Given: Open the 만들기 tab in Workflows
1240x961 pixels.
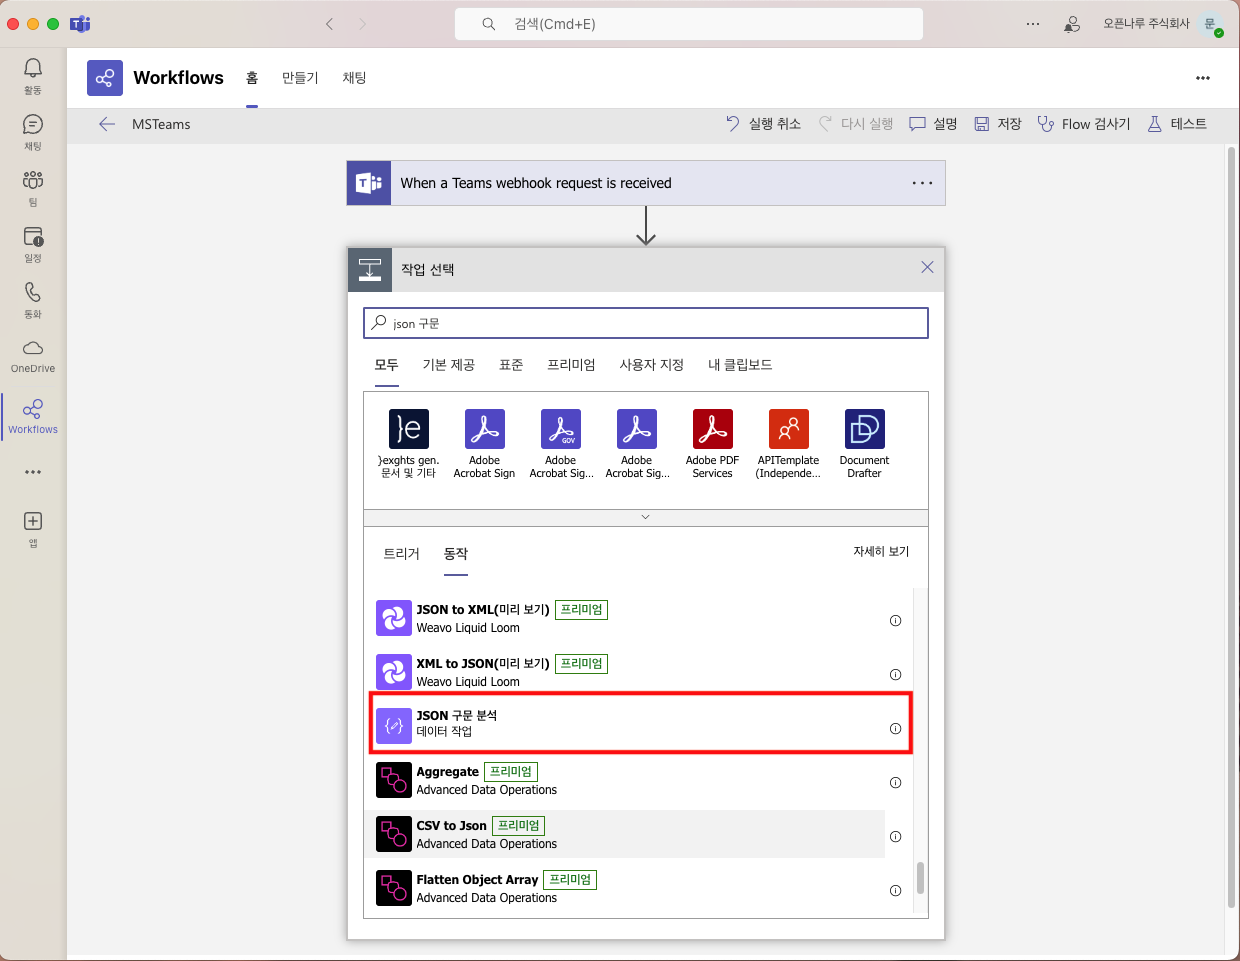Looking at the screenshot, I should (300, 78).
